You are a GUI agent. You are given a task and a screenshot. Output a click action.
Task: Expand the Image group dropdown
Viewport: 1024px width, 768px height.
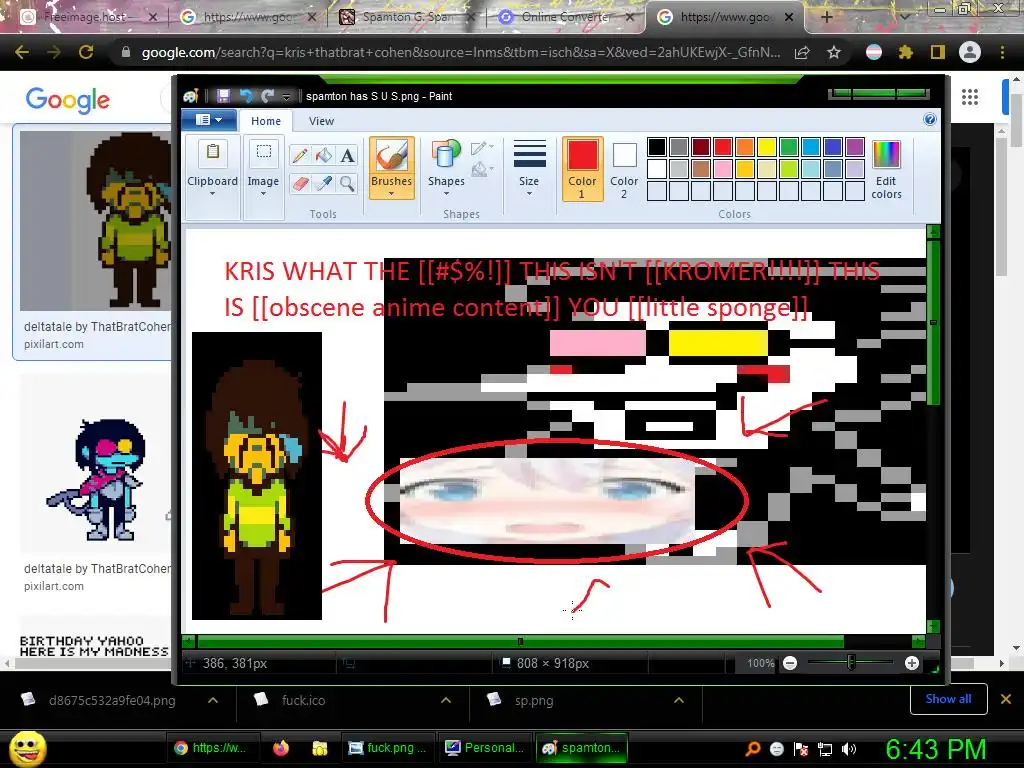point(263,194)
